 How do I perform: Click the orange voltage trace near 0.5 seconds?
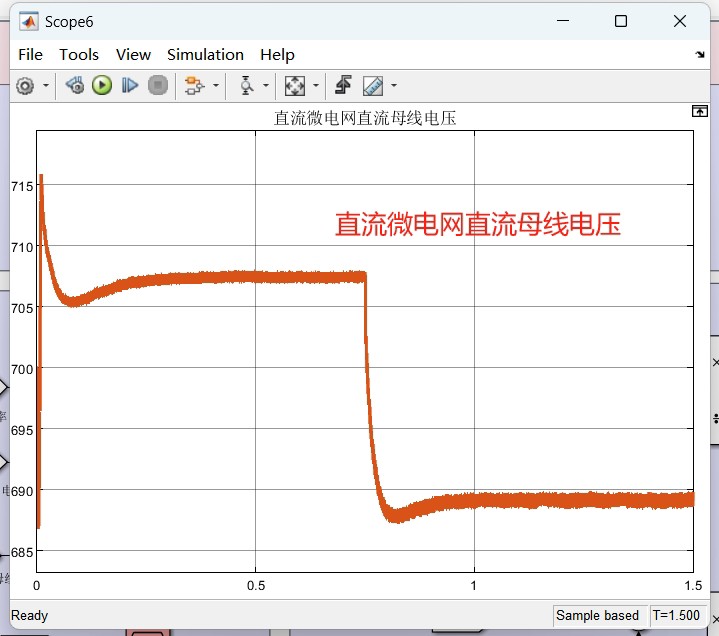pyautogui.click(x=255, y=277)
